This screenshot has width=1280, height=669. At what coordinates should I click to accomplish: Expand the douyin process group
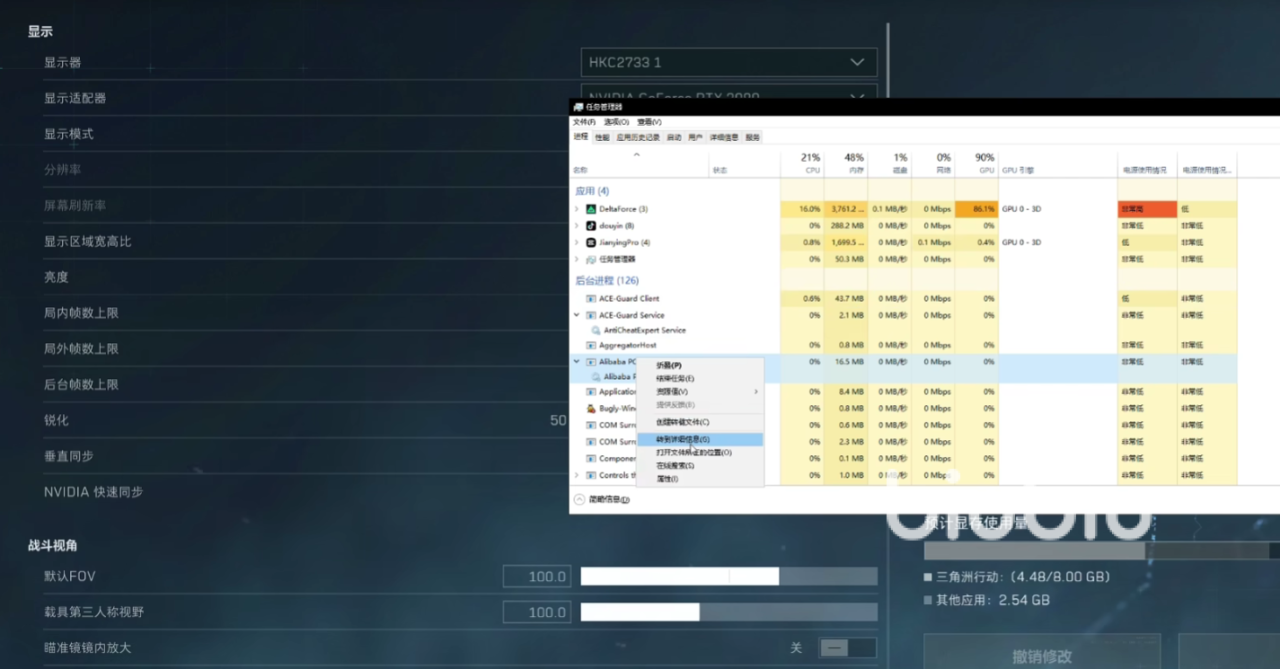tap(577, 226)
